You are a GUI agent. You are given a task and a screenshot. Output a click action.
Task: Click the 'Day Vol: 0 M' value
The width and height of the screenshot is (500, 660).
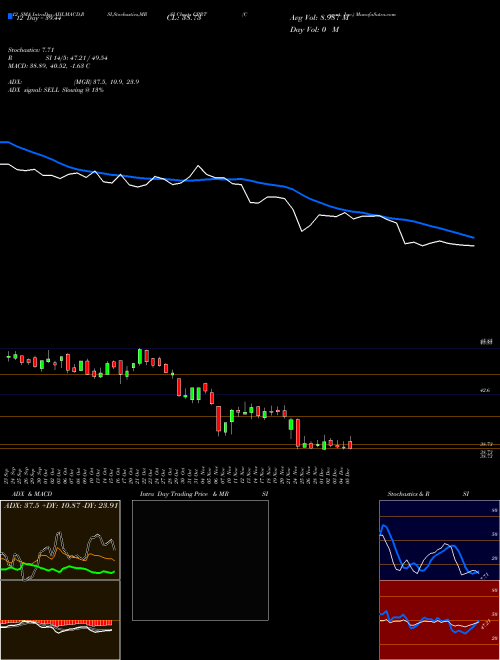[314, 30]
